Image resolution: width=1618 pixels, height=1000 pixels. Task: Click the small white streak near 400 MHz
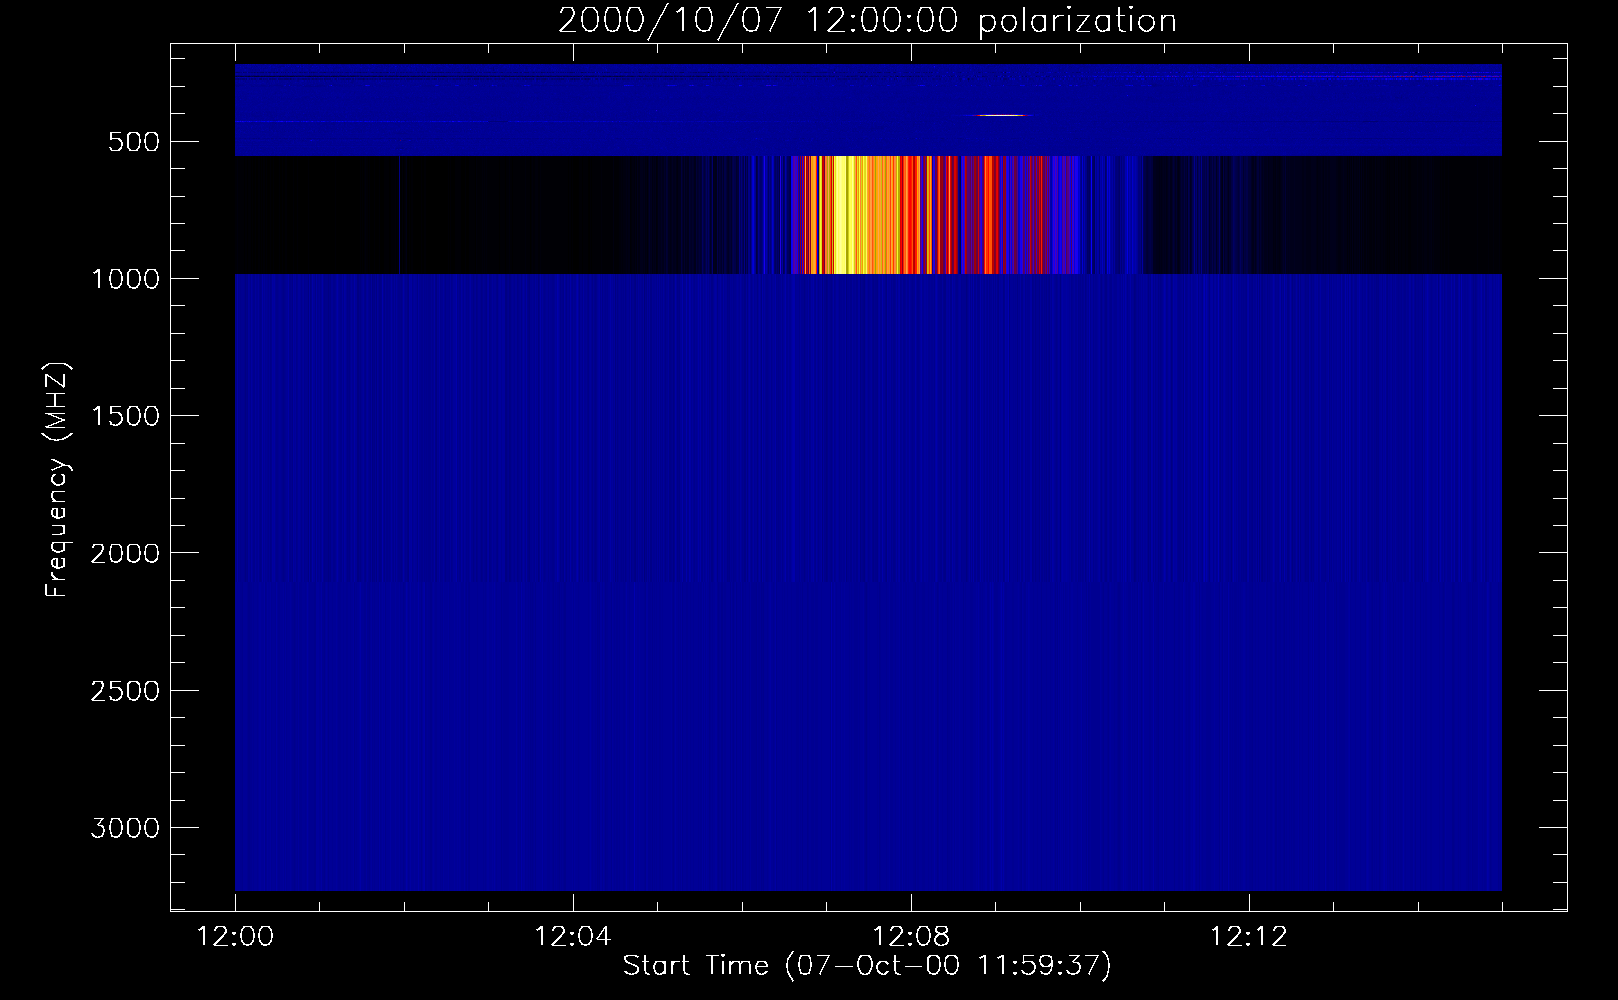pos(1001,116)
